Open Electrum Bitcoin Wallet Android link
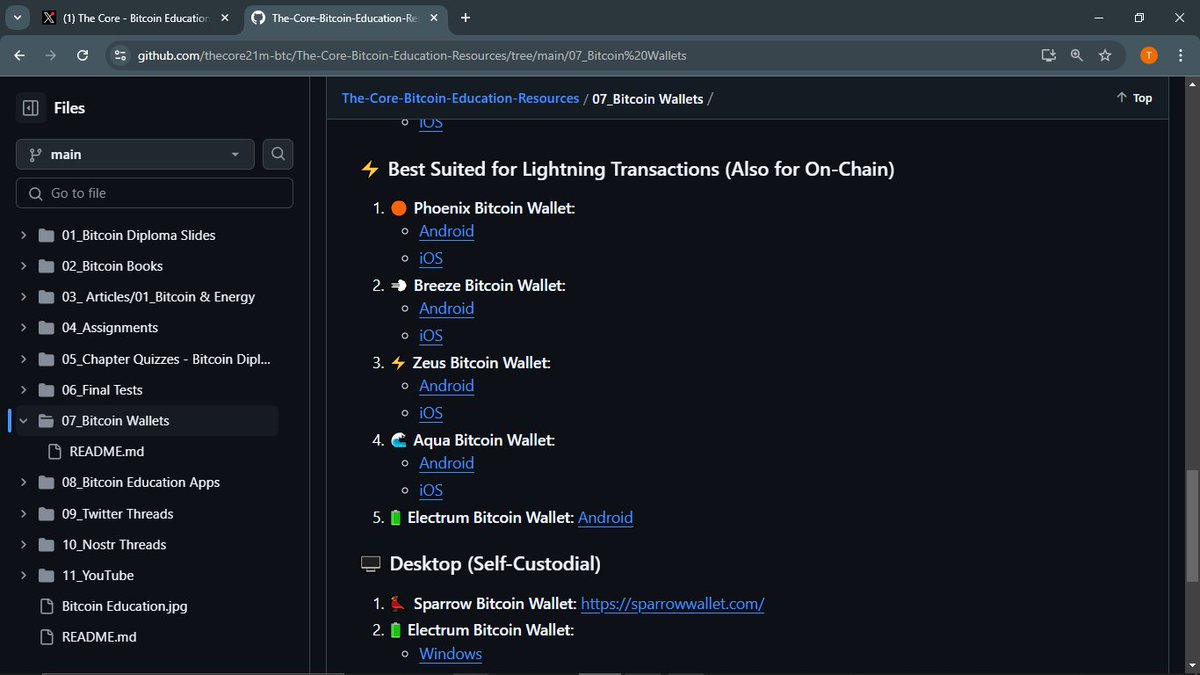The height and width of the screenshot is (675, 1200). coord(605,518)
